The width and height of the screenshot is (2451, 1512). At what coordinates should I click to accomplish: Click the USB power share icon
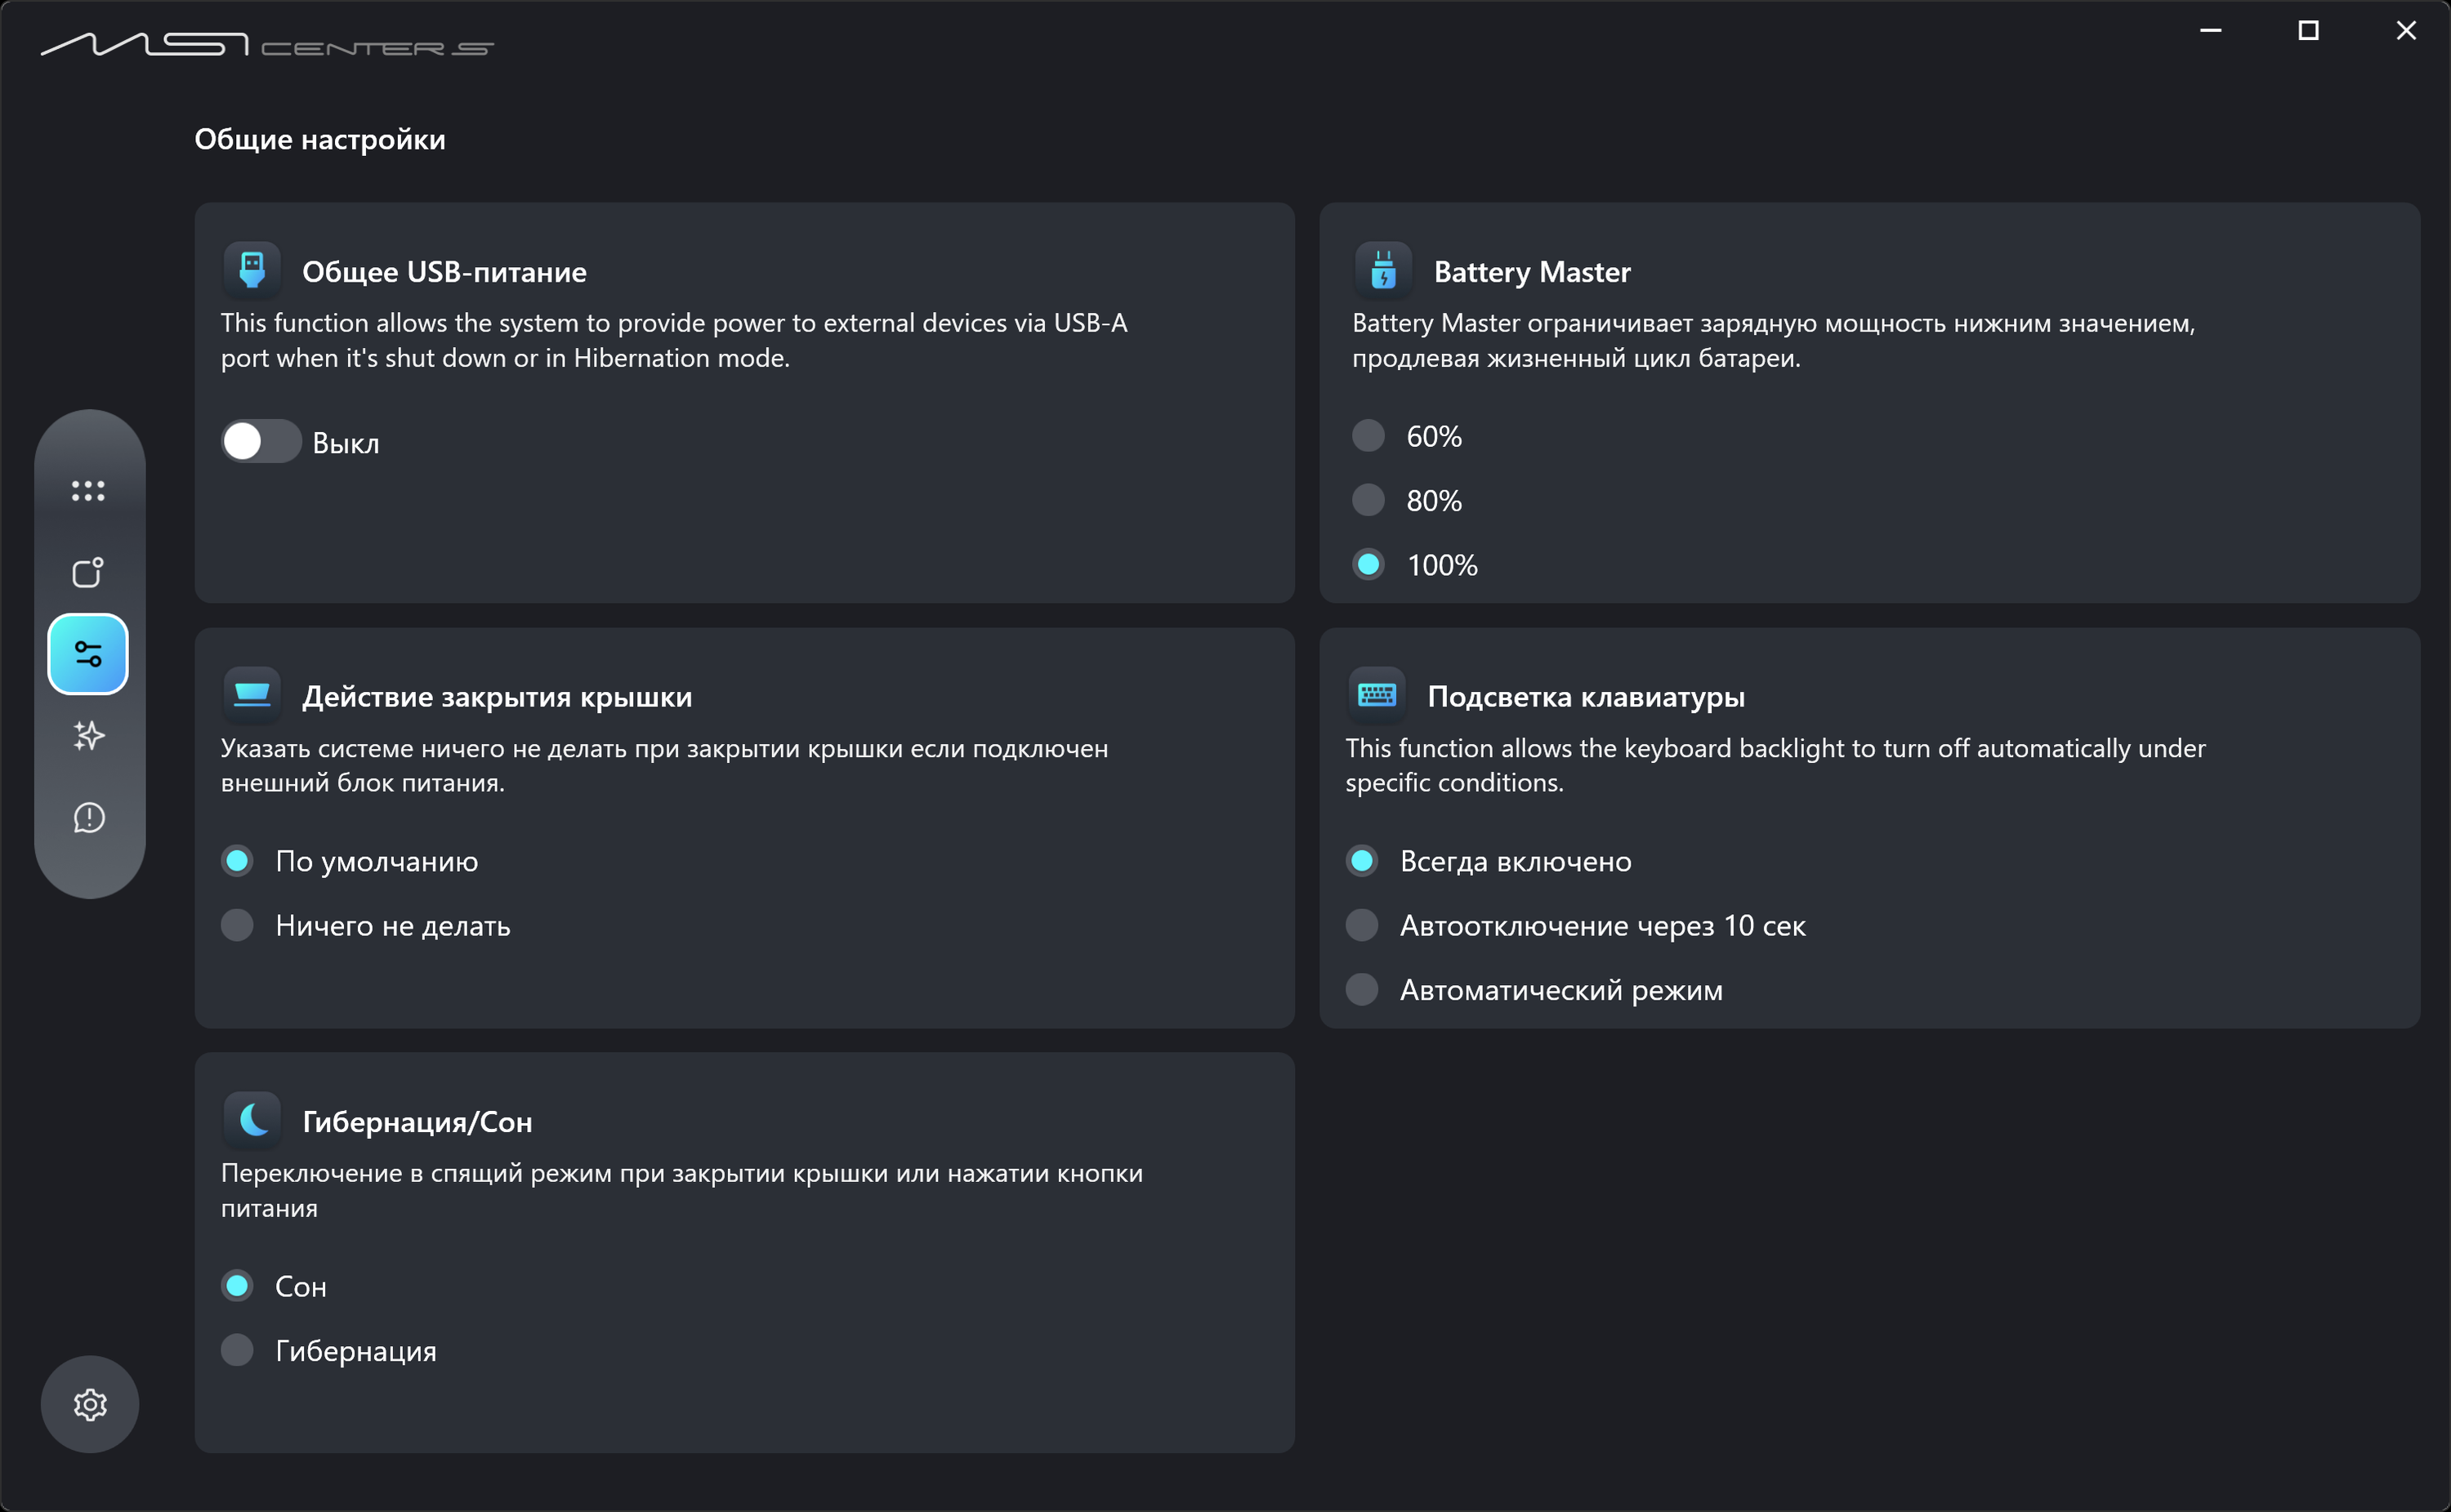point(252,271)
